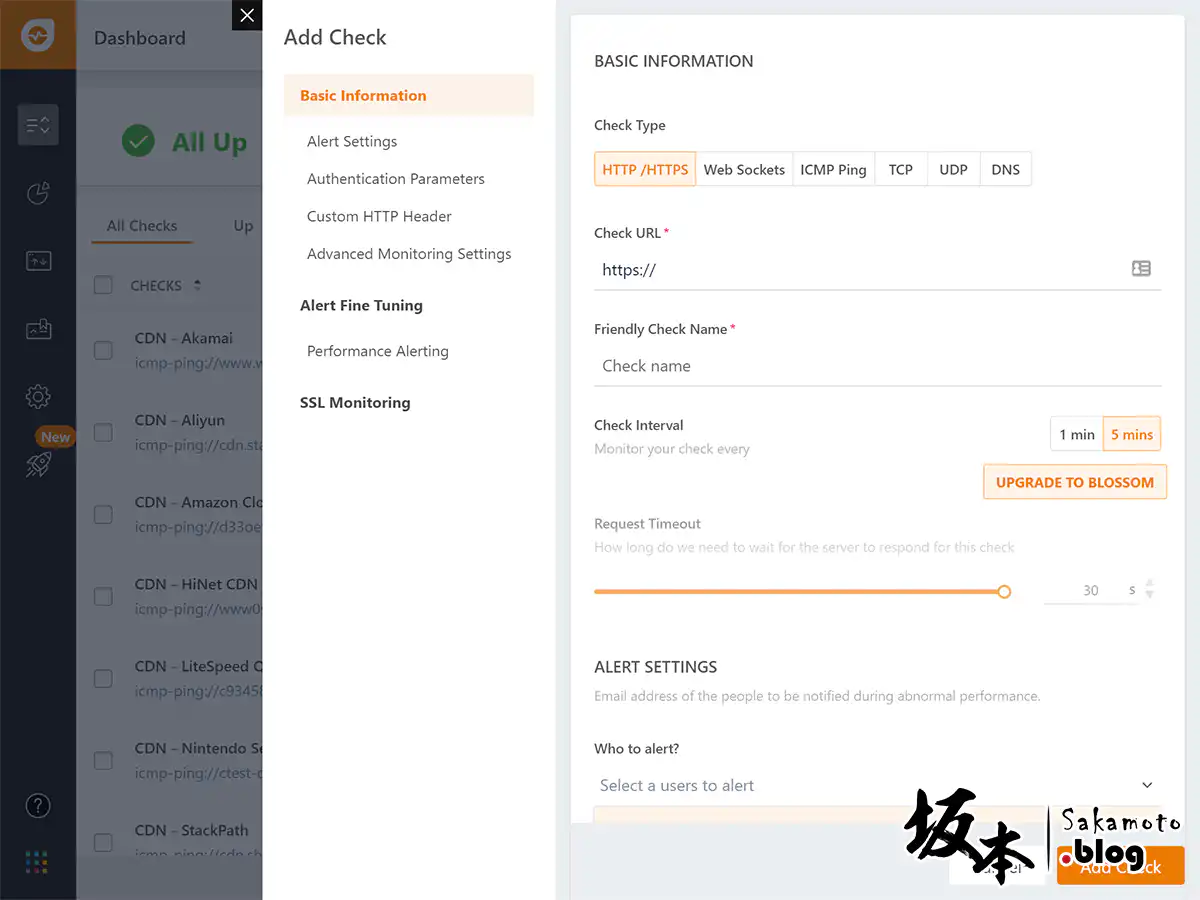This screenshot has width=1200, height=900.
Task: Open the checks list sidebar icon
Action: (x=38, y=125)
